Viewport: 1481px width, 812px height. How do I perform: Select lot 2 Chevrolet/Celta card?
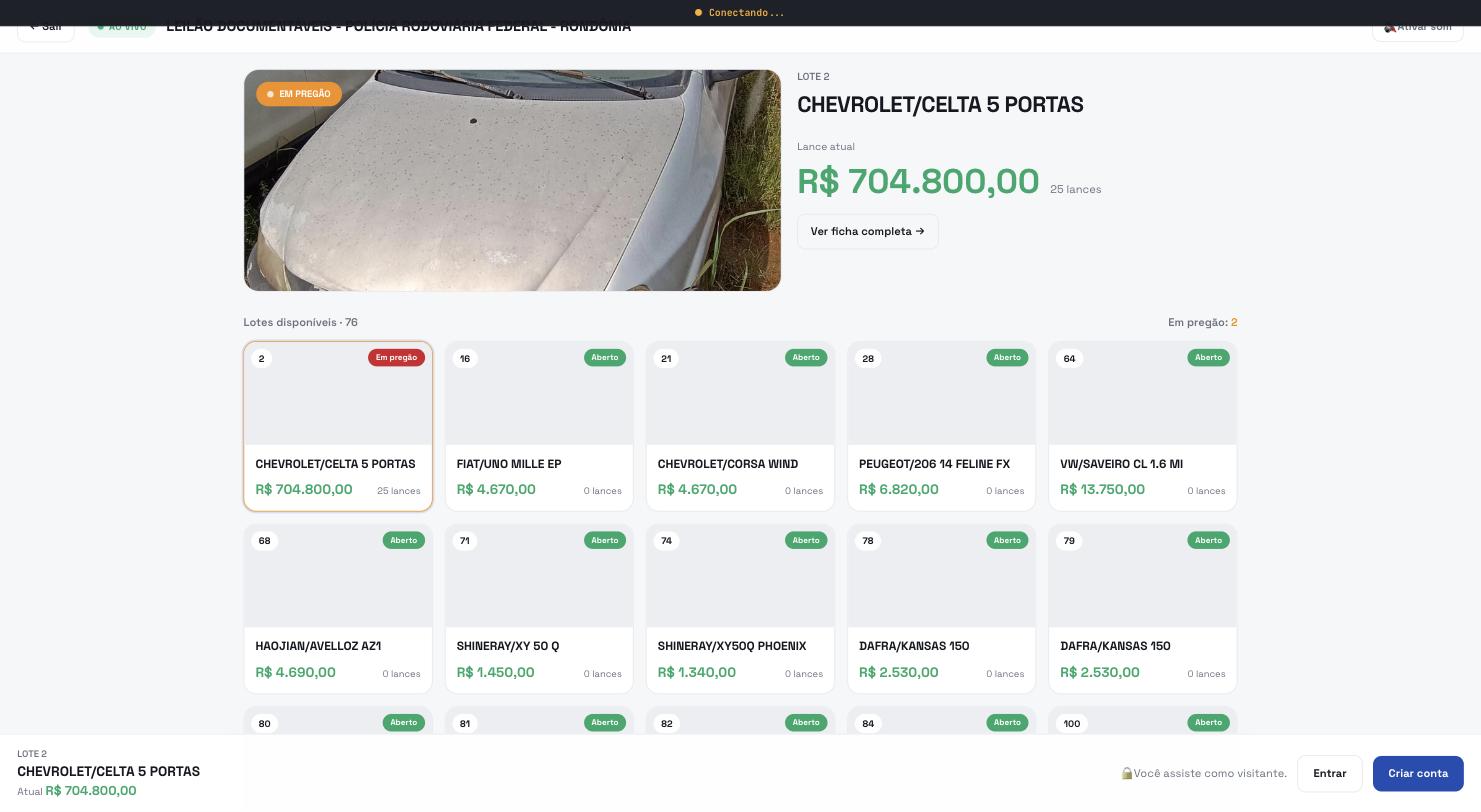[x=338, y=426]
